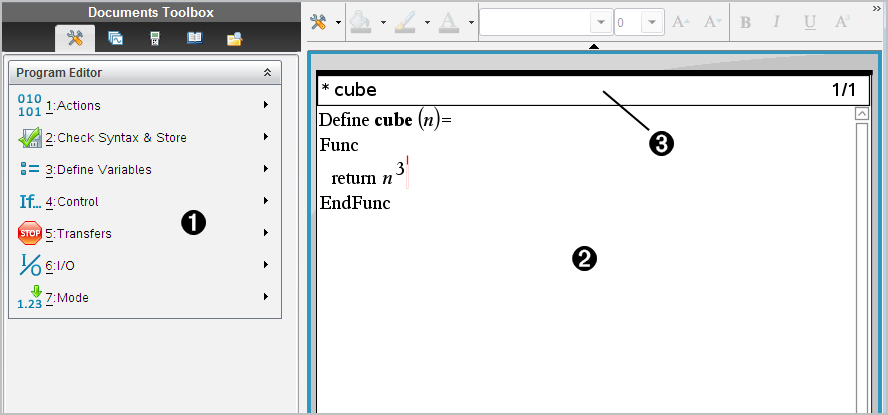
Task: Click the text color letter A icon
Action: pyautogui.click(x=449, y=22)
